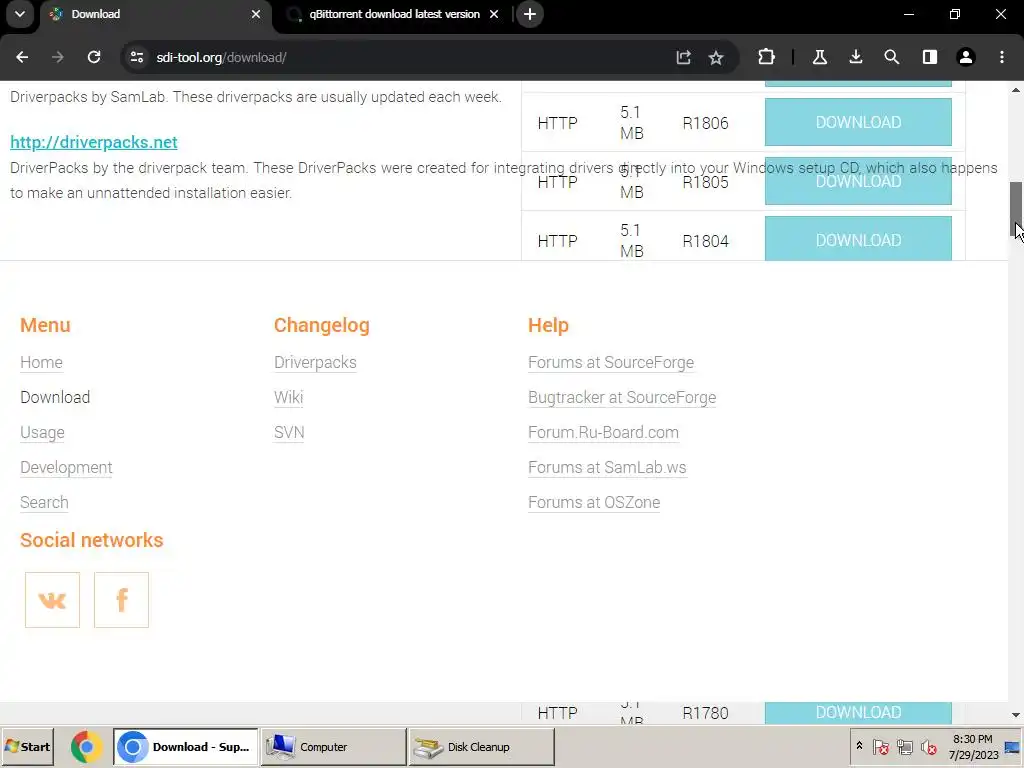Close the qBittorrent tab
Viewport: 1024px width, 768px height.
[494, 14]
